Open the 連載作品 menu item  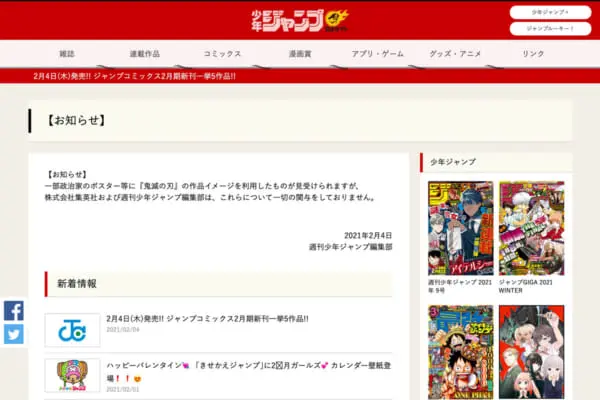coord(145,54)
